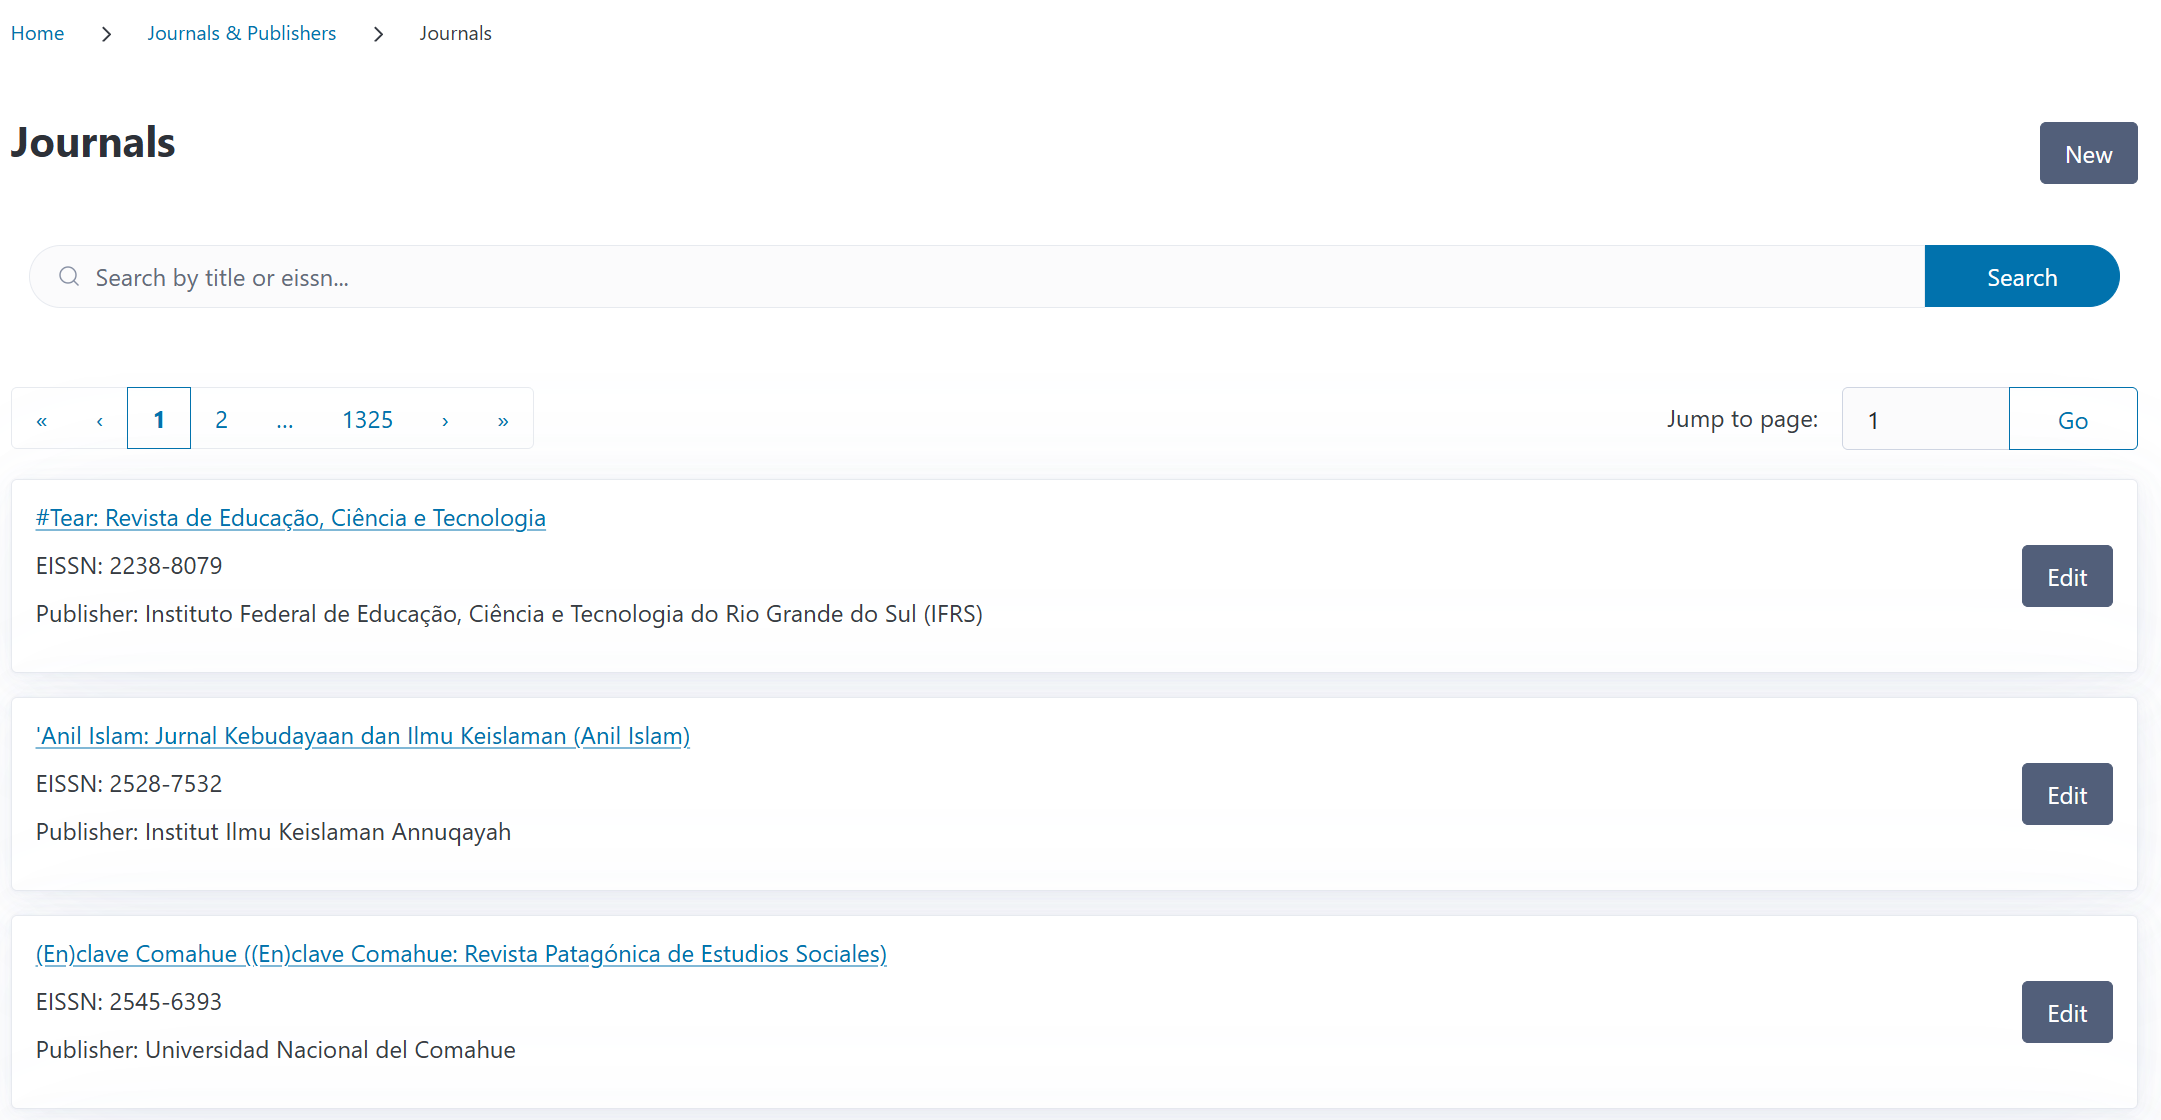Go to first page with « arrow
2161x1120 pixels.
tap(42, 420)
